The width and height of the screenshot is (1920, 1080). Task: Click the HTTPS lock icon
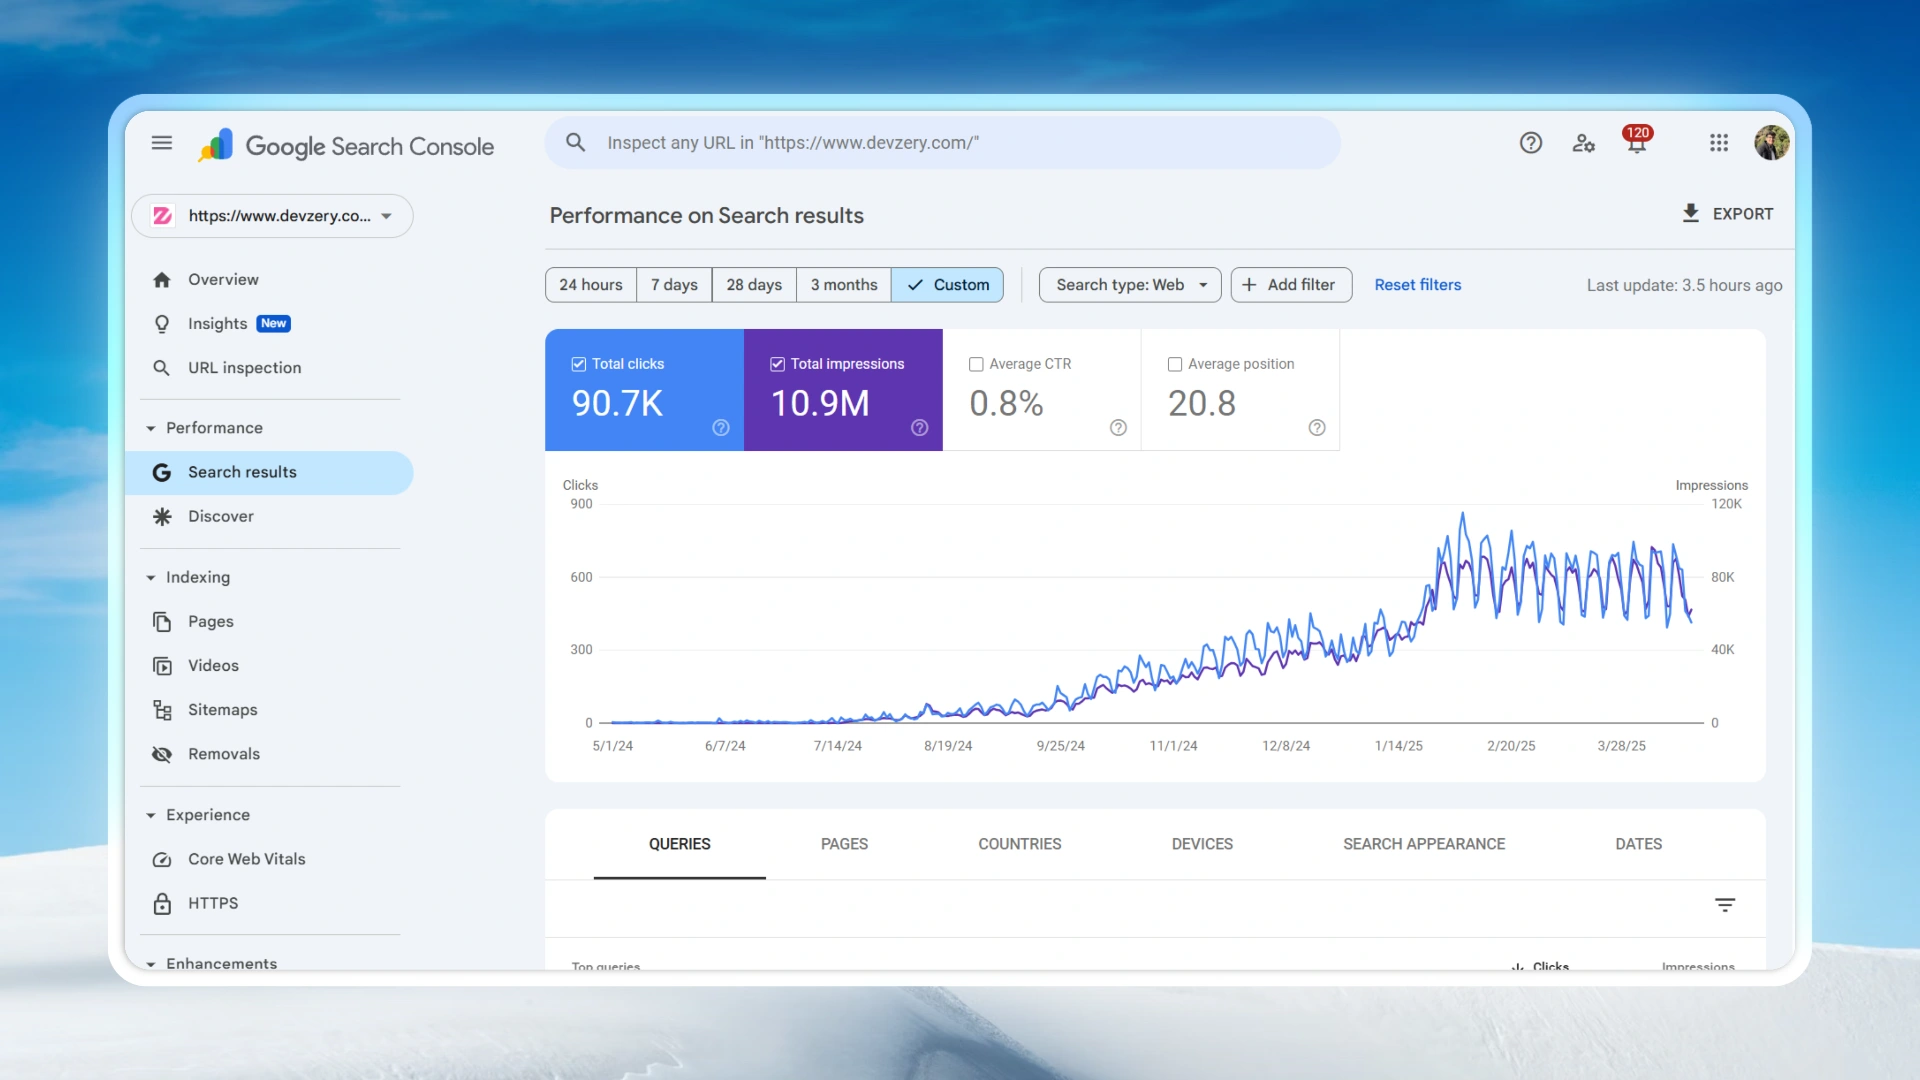(162, 904)
